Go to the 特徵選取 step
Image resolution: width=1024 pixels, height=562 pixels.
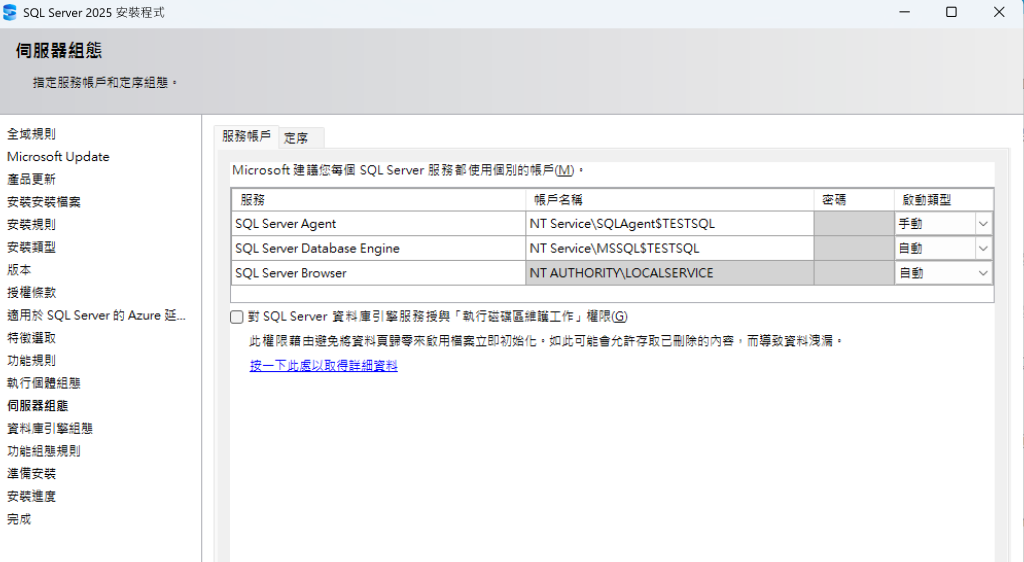(31, 338)
